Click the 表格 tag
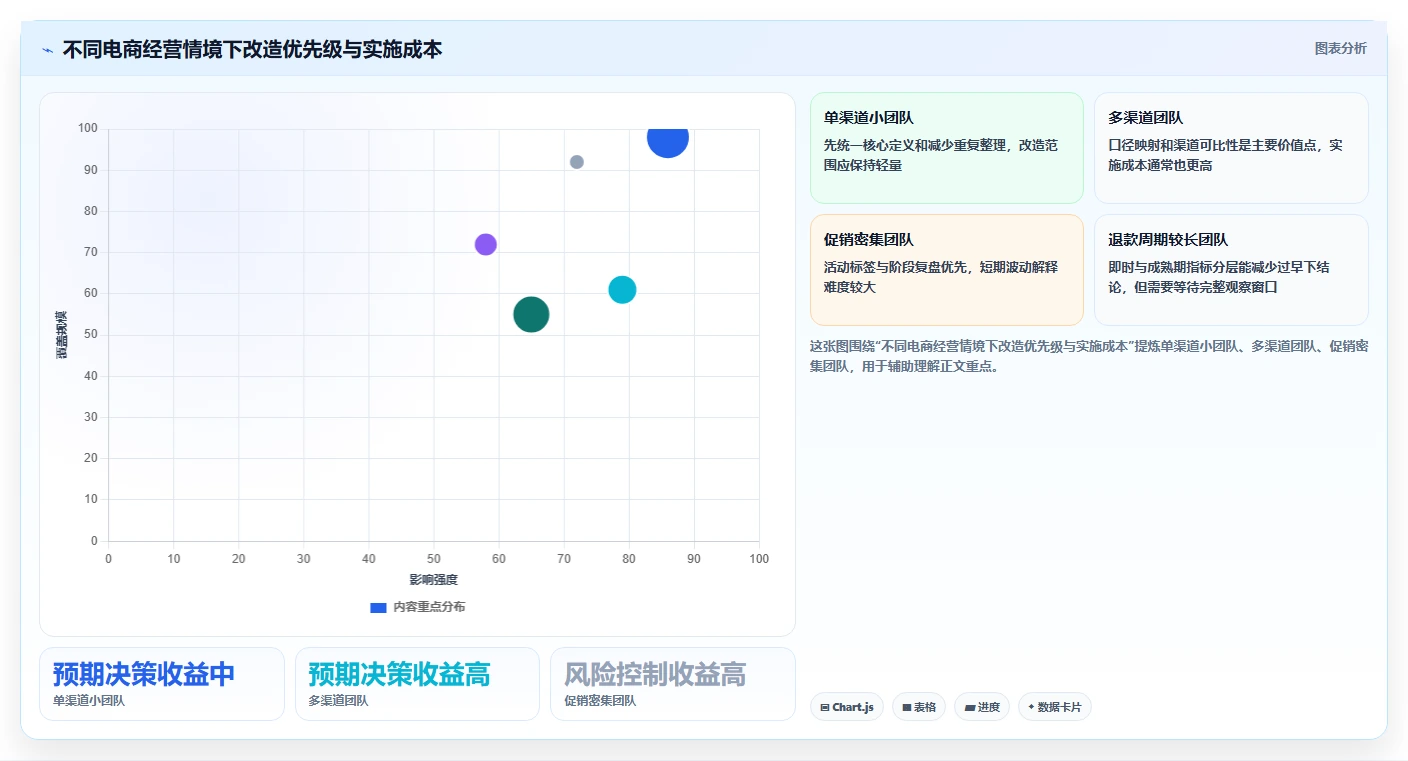This screenshot has width=1408, height=761. coord(919,707)
